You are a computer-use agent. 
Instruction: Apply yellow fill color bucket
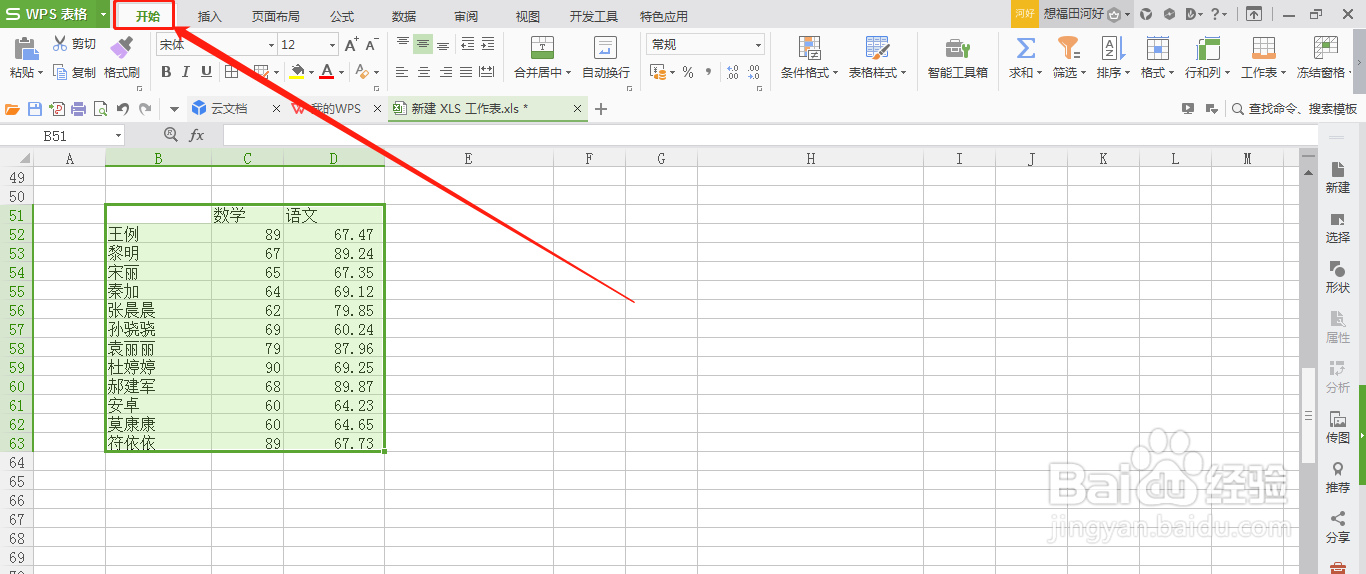click(x=297, y=72)
